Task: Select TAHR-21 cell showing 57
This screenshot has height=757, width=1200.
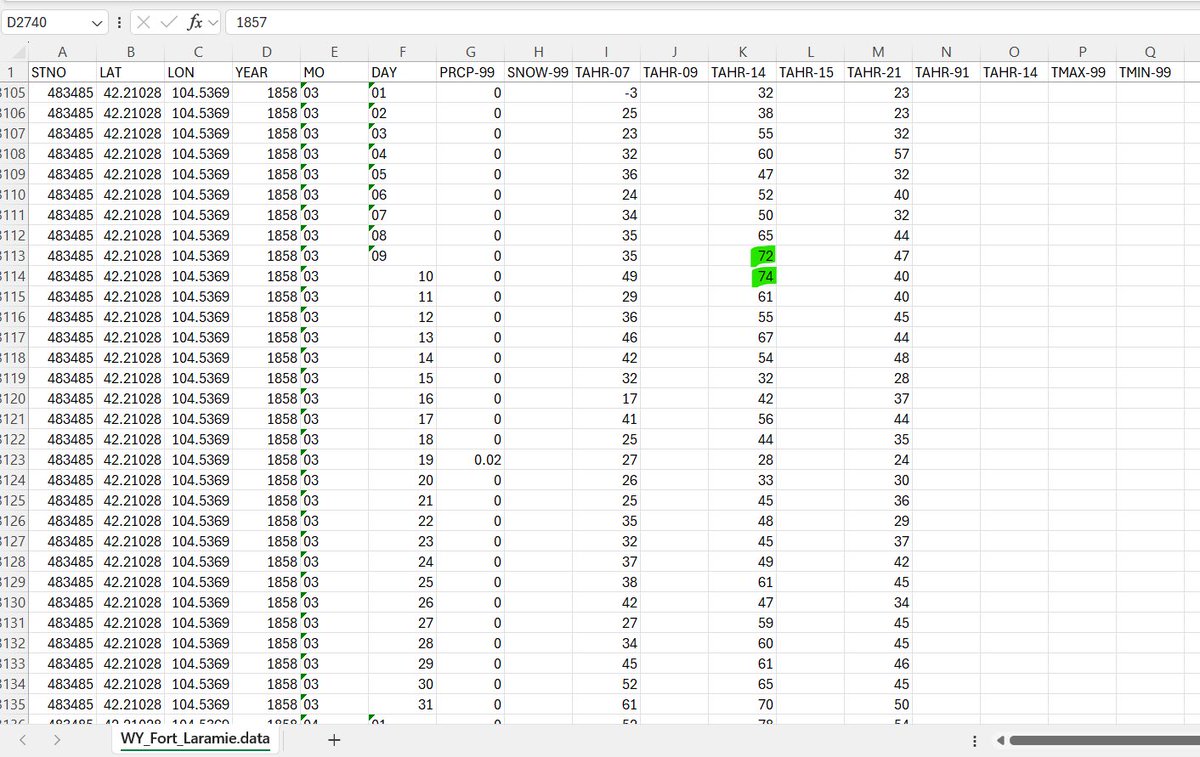Action: point(878,153)
